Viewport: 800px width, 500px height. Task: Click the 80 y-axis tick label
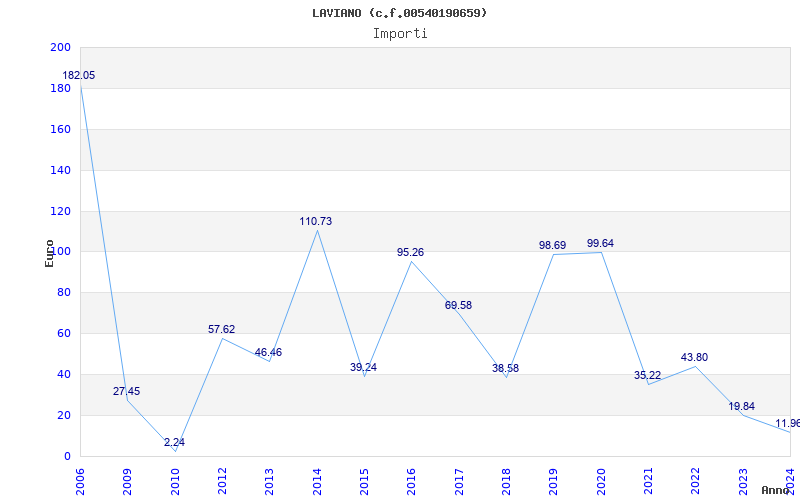pyautogui.click(x=64, y=292)
